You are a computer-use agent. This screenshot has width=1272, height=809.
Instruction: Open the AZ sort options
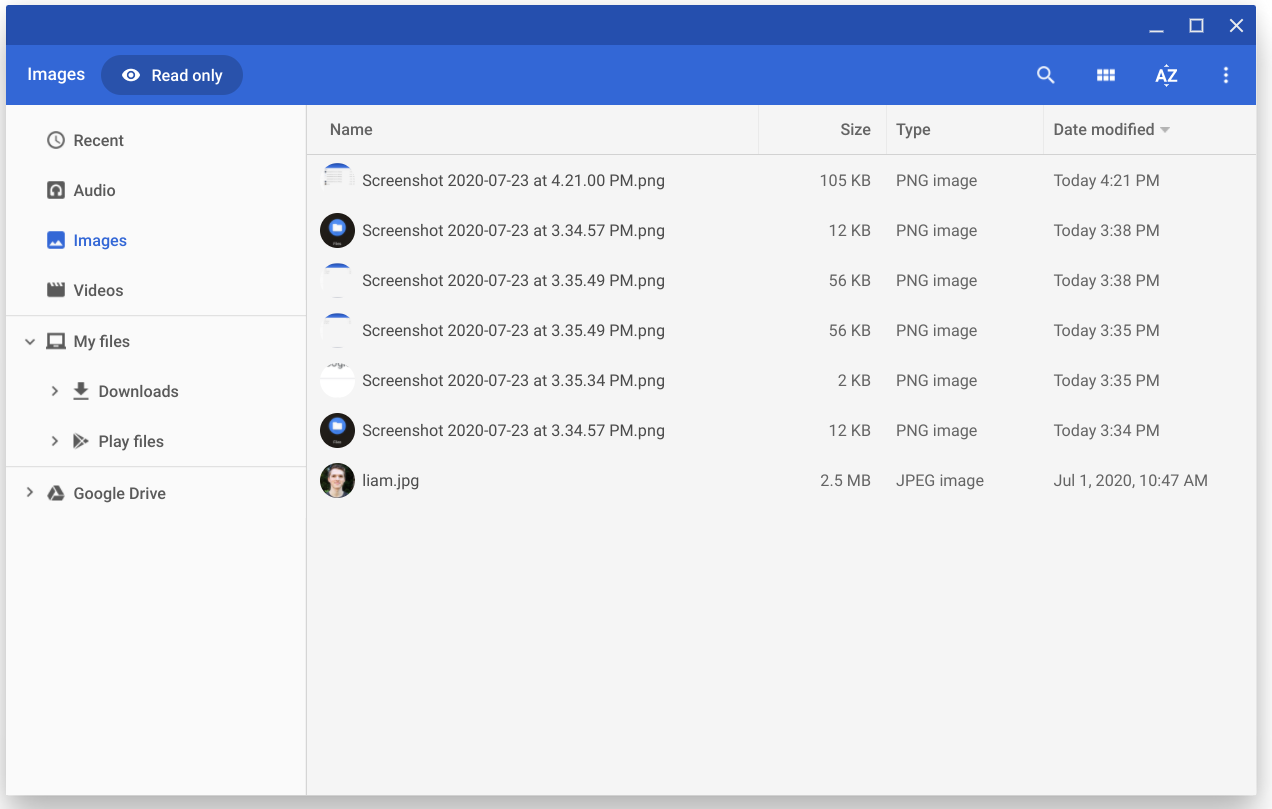pyautogui.click(x=1166, y=76)
